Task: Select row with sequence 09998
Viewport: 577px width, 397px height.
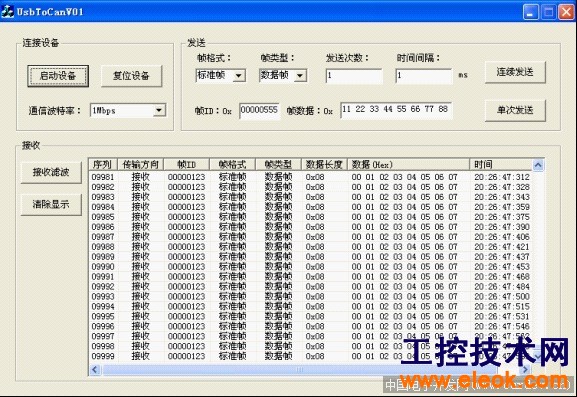Action: coord(311,346)
